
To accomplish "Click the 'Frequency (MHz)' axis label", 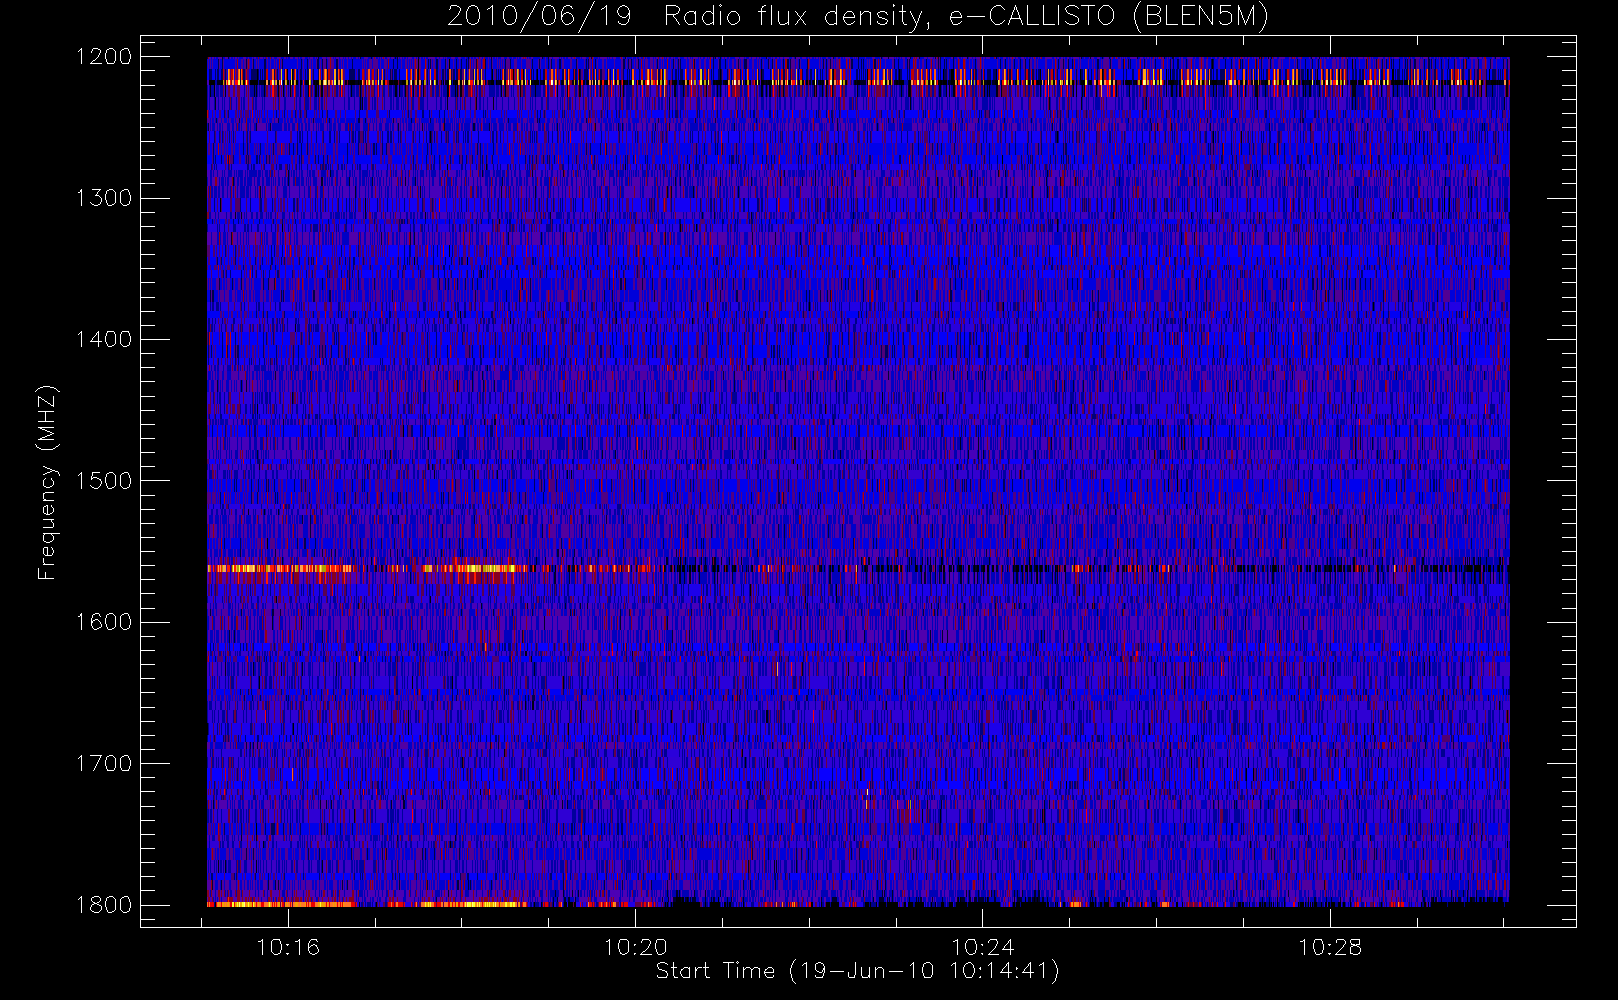I will 47,482.
